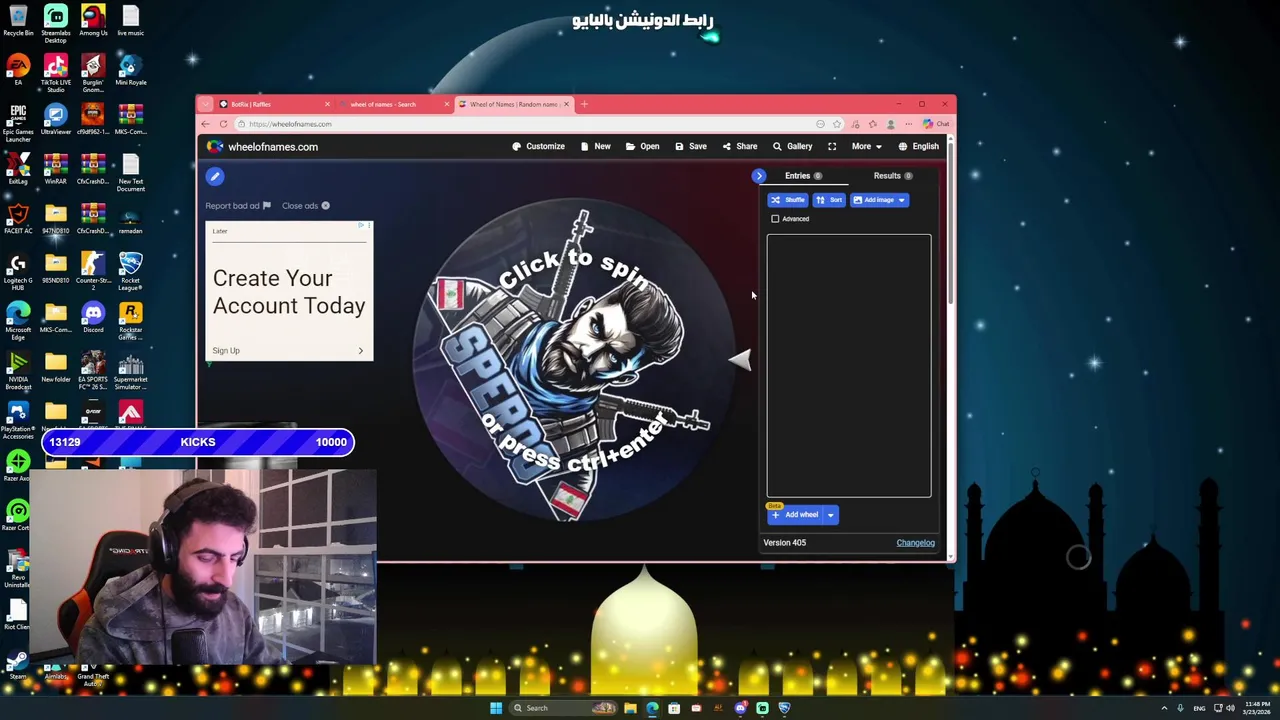Click the browser back arrow
This screenshot has height=720, width=1280.
point(206,124)
